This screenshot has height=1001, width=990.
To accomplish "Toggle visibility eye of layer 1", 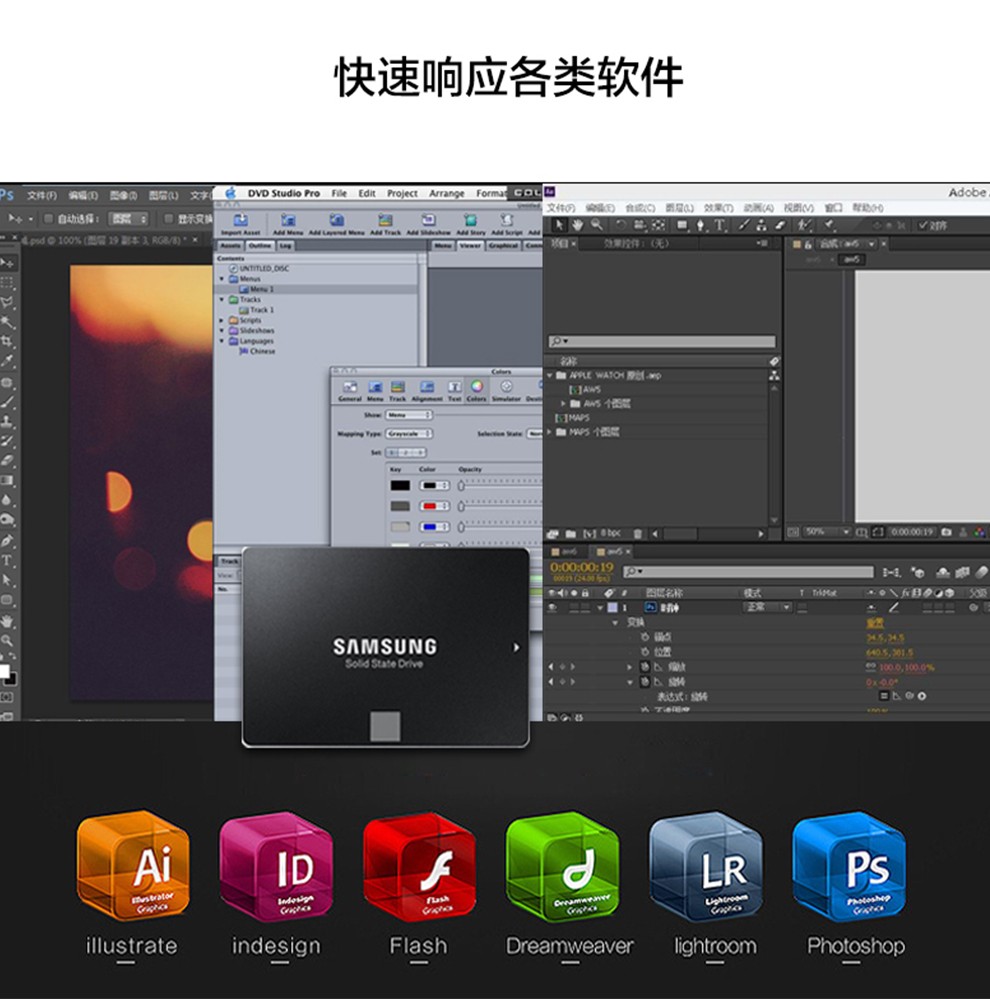I will click(x=552, y=607).
